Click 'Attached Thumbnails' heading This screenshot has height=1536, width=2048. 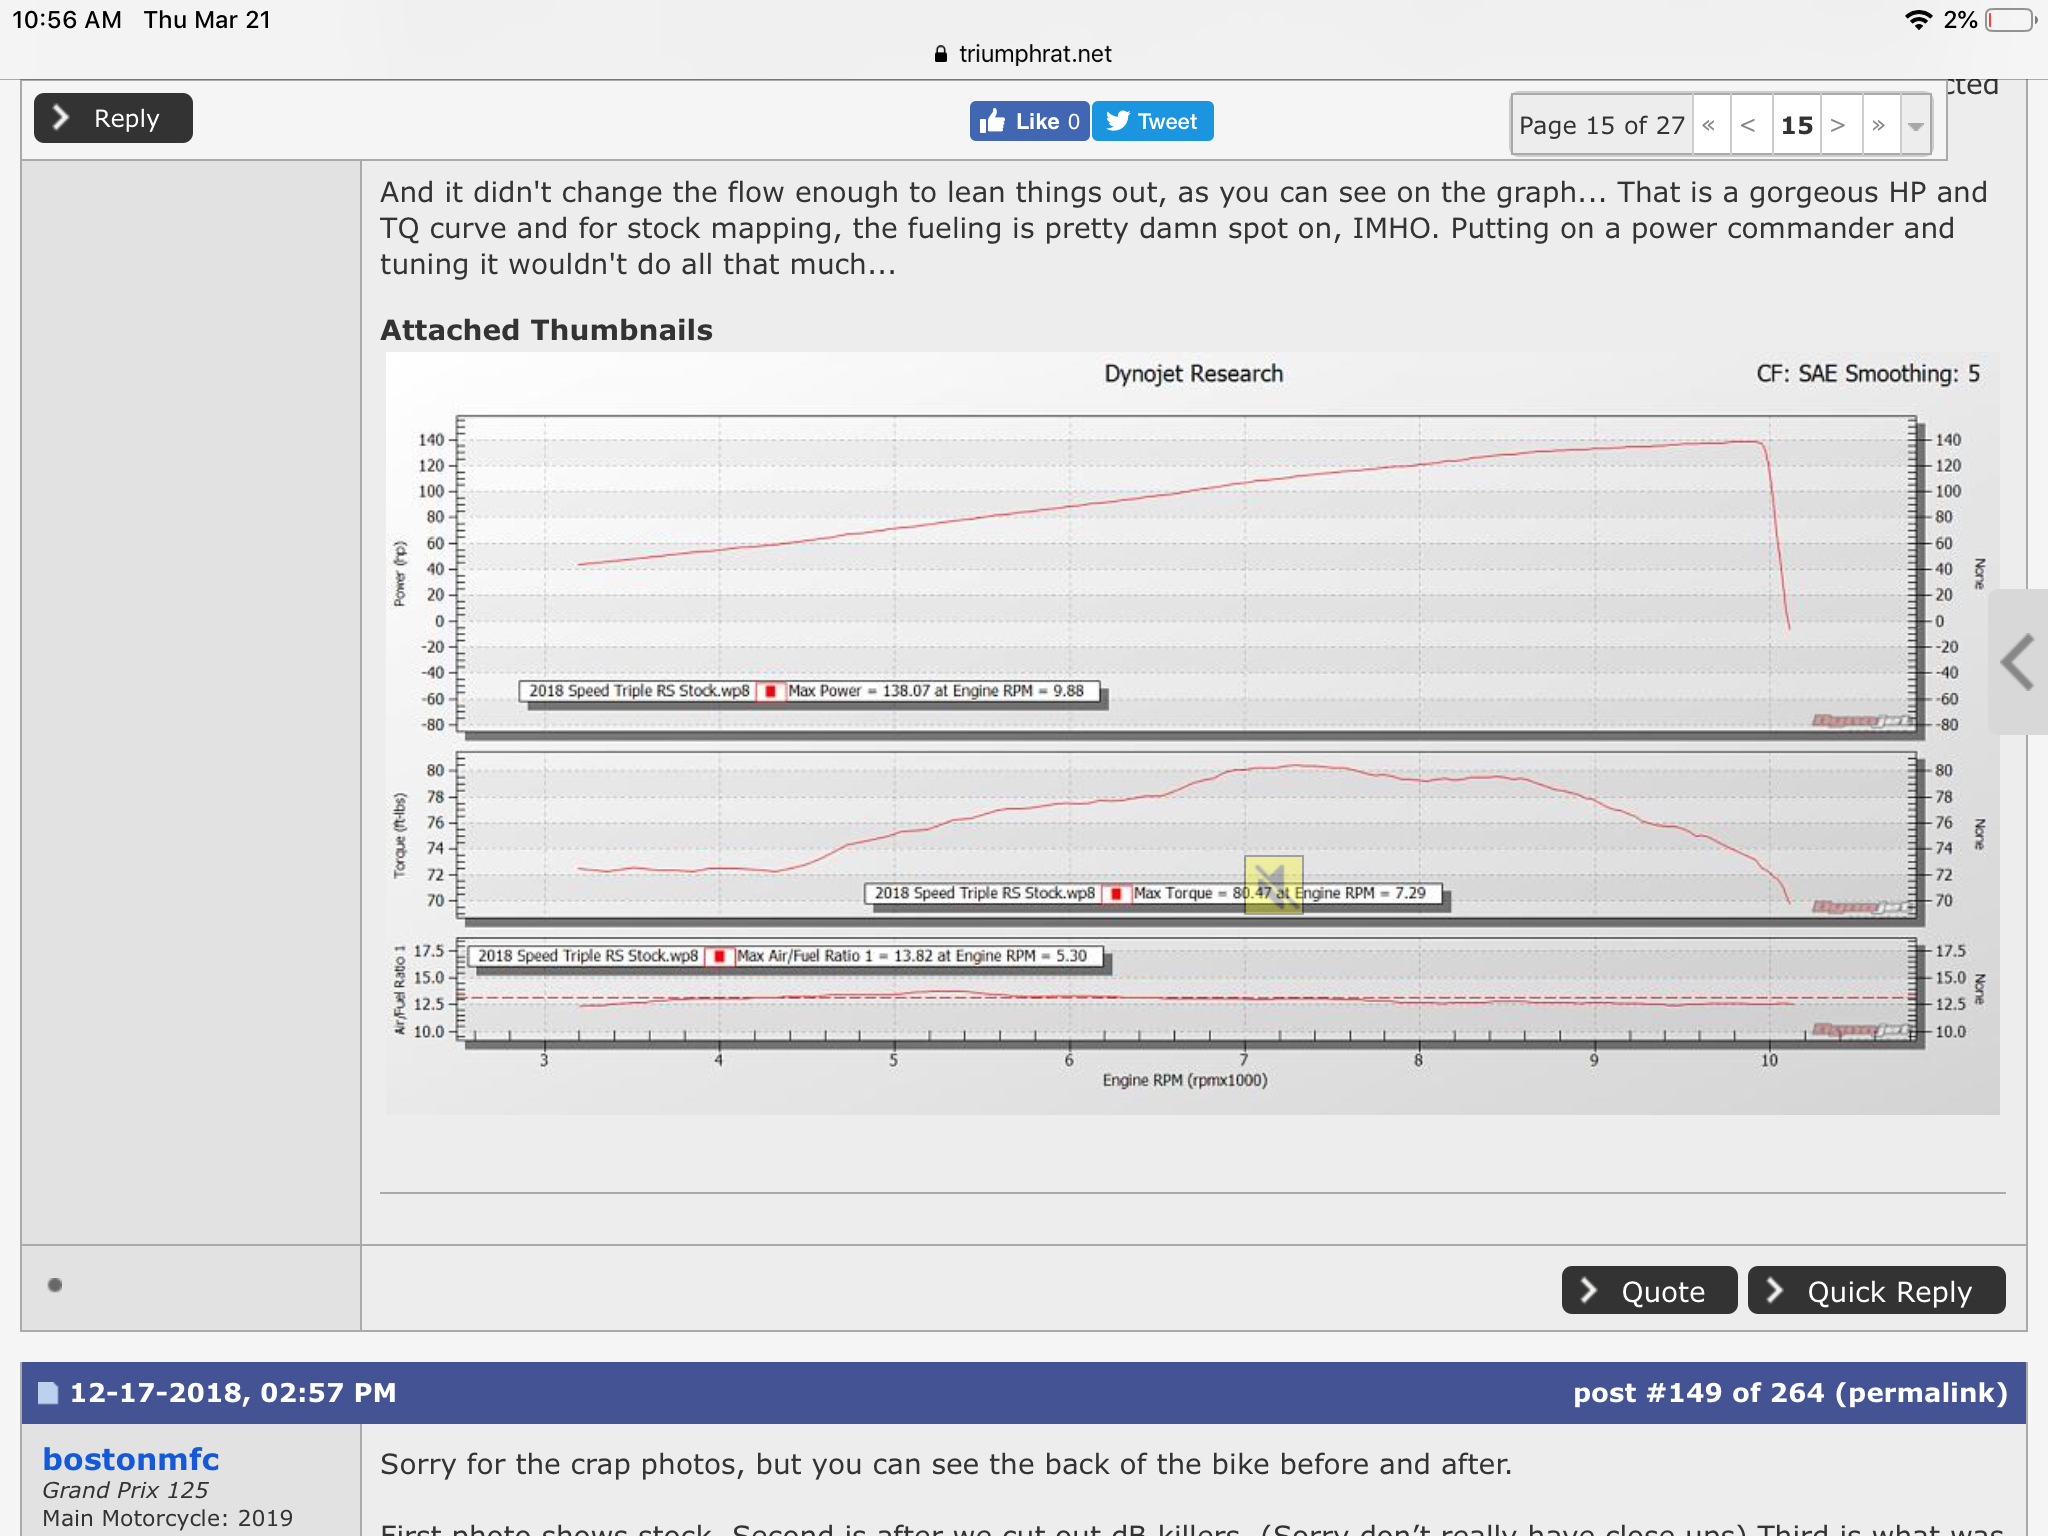(546, 330)
